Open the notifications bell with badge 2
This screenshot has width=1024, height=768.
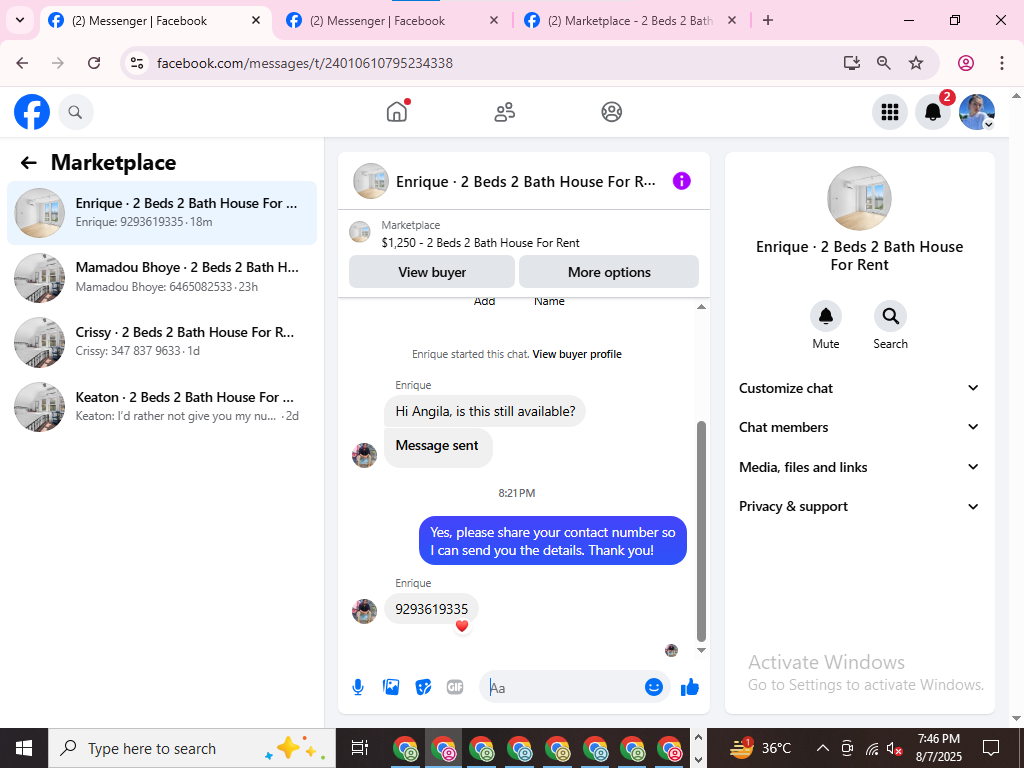click(933, 112)
